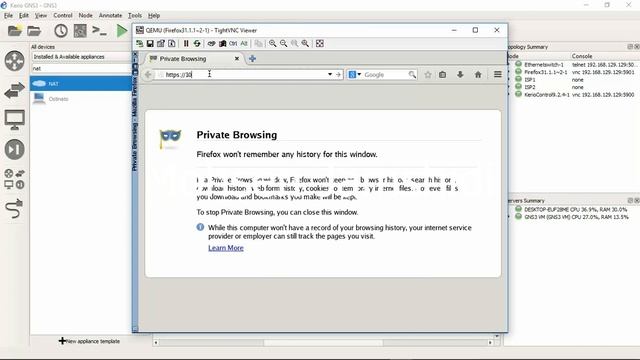Screen dimensions: 640x360
Task: Browse end devices monitor icon in sidebar
Action: point(15,120)
